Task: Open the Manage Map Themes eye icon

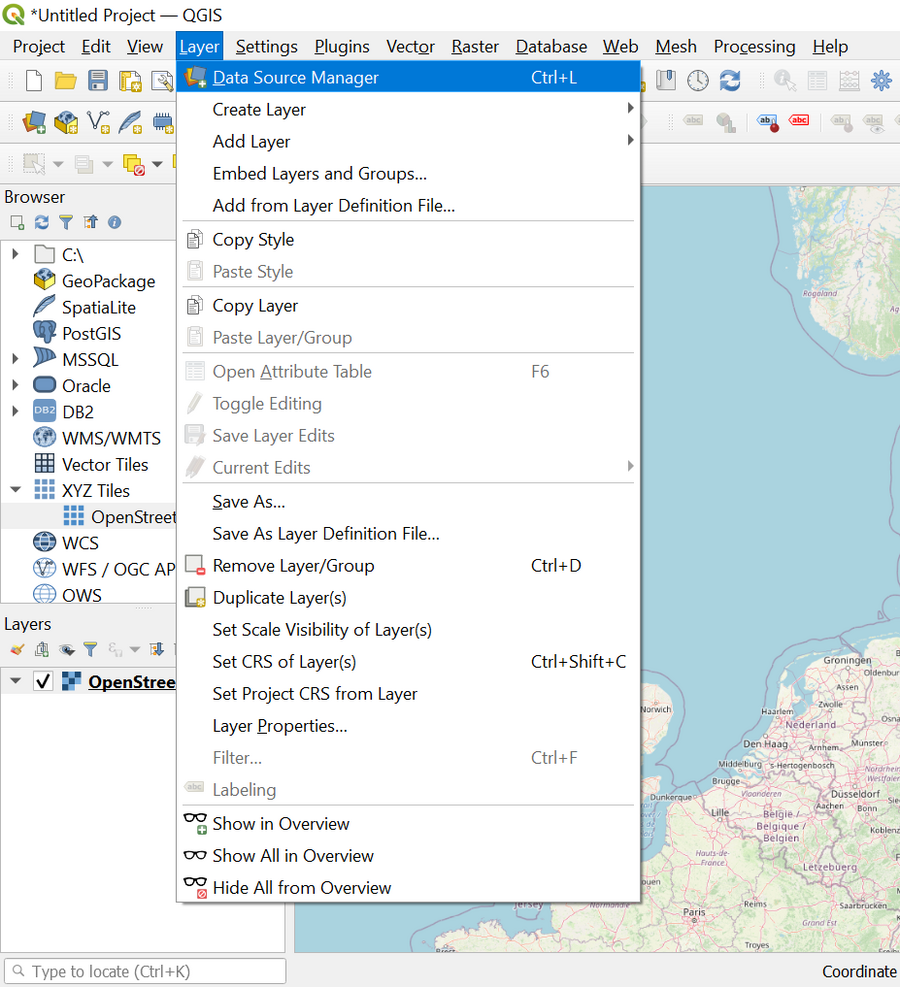Action: tap(67, 649)
